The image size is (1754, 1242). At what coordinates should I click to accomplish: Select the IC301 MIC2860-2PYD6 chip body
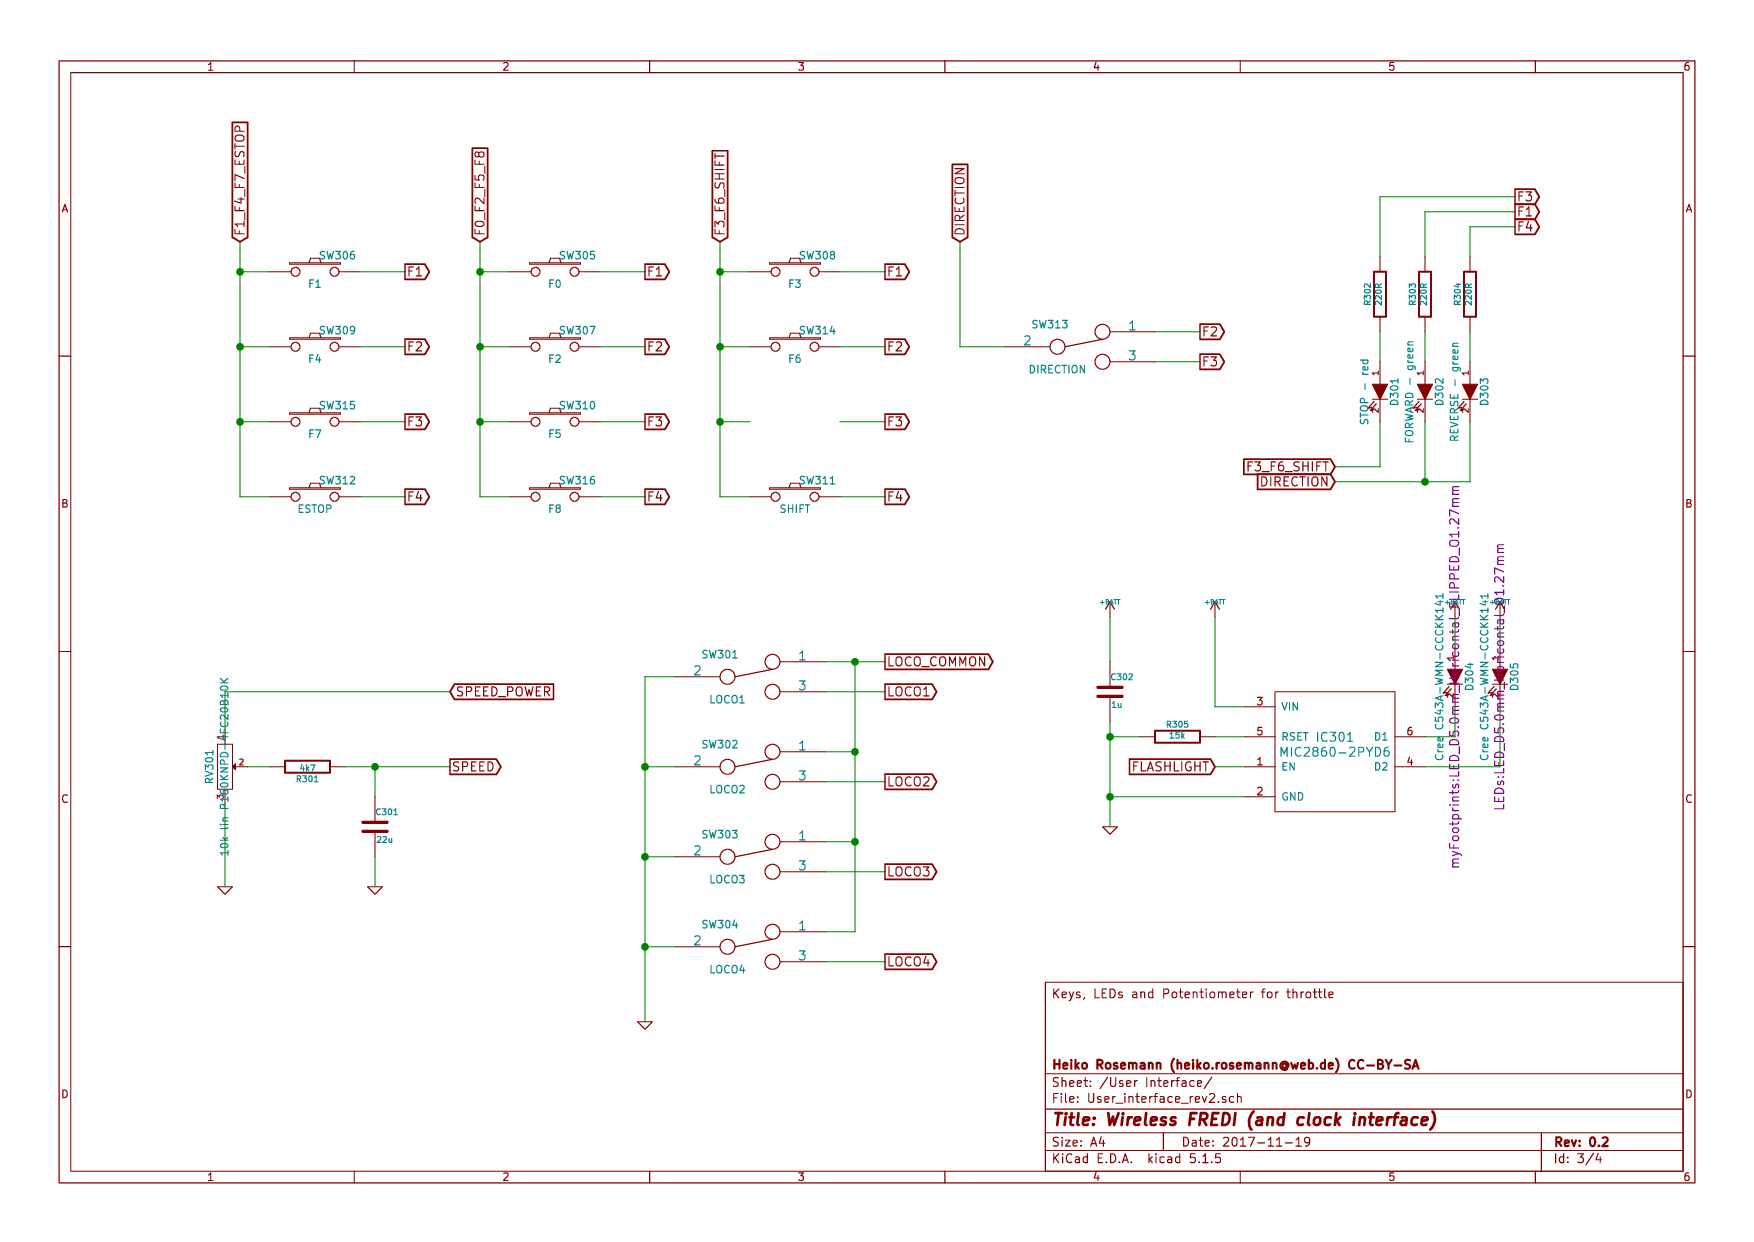pyautogui.click(x=1335, y=751)
